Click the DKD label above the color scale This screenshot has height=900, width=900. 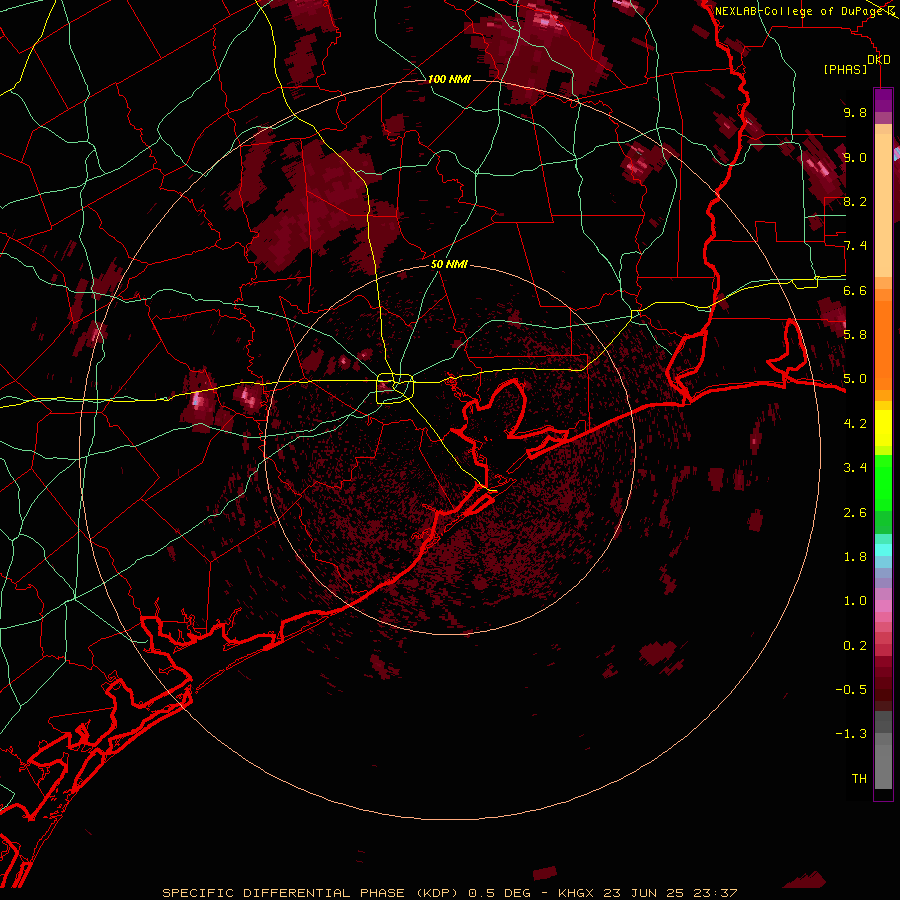point(878,60)
